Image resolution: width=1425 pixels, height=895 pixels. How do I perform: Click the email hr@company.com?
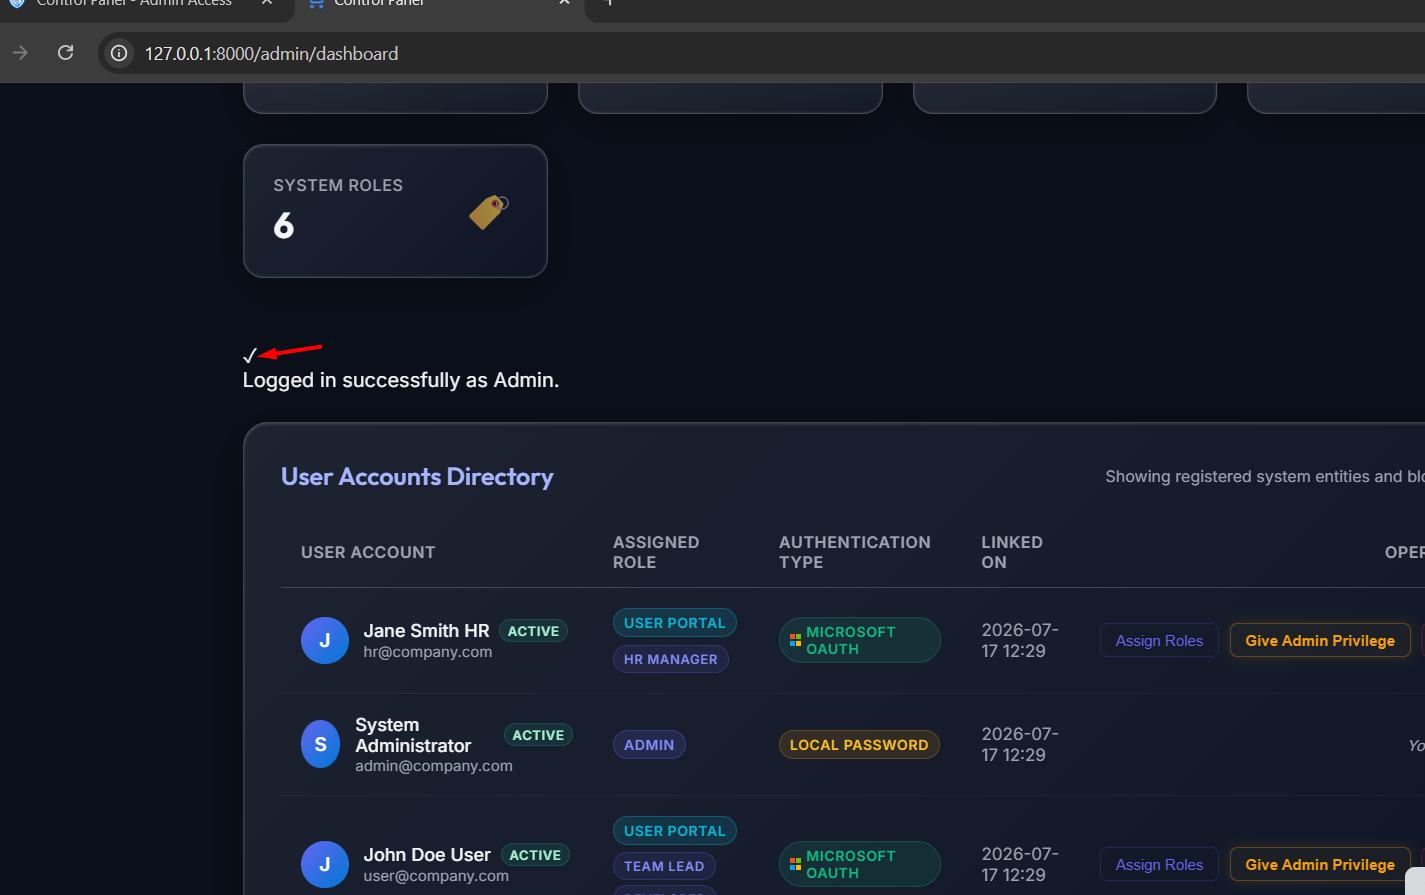point(428,652)
